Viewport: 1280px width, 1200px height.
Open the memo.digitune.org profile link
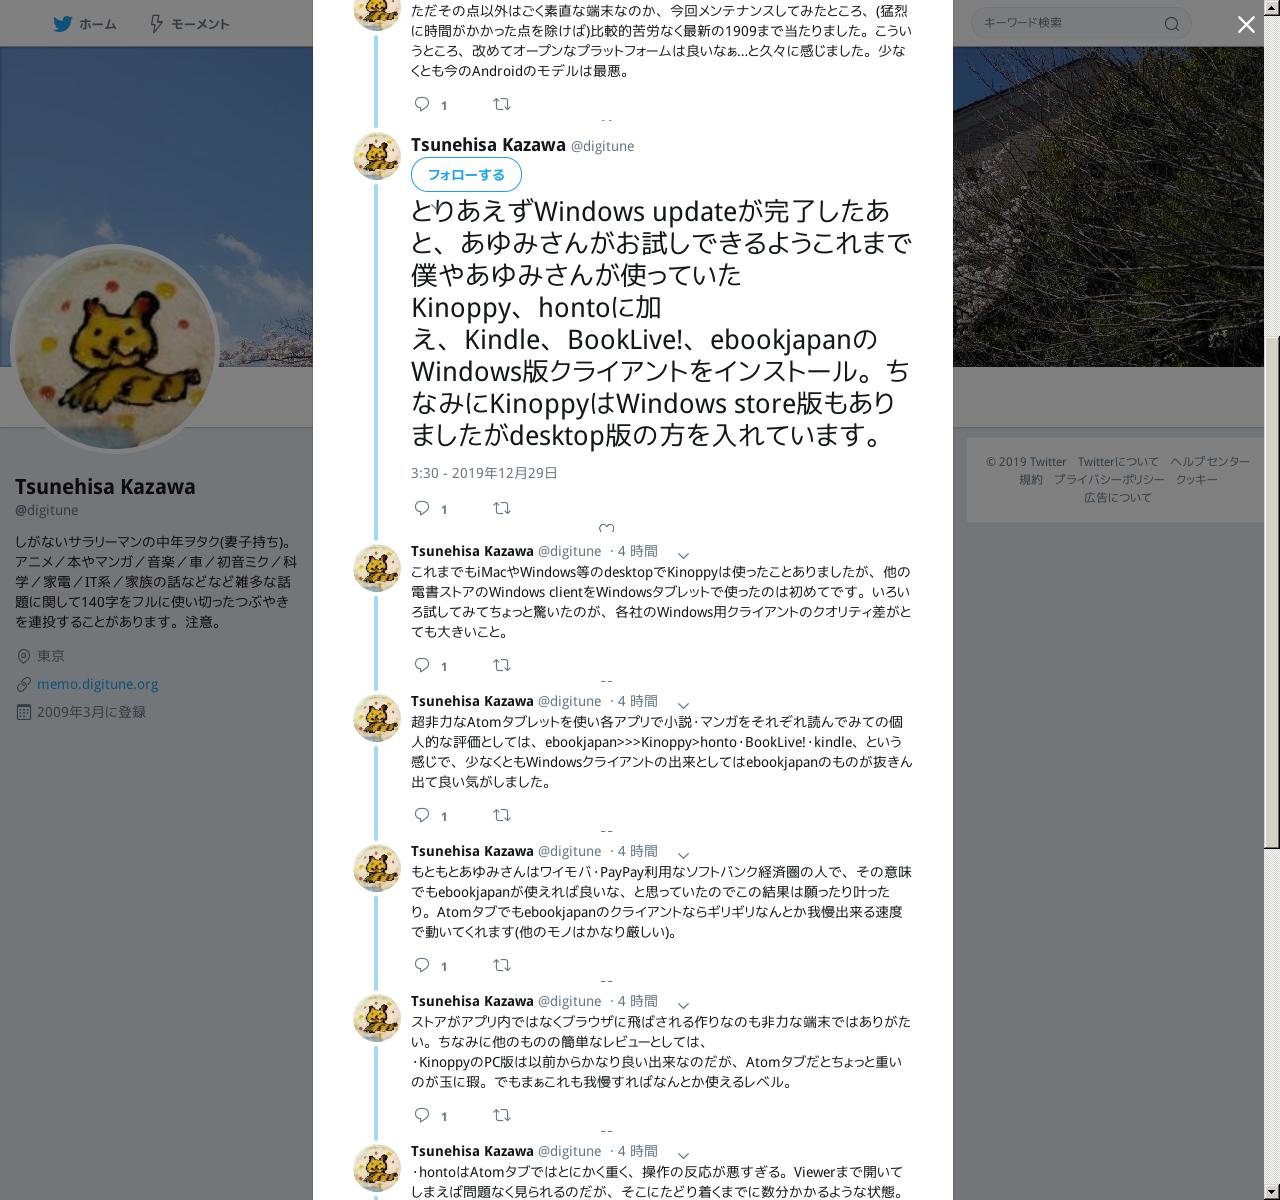97,684
